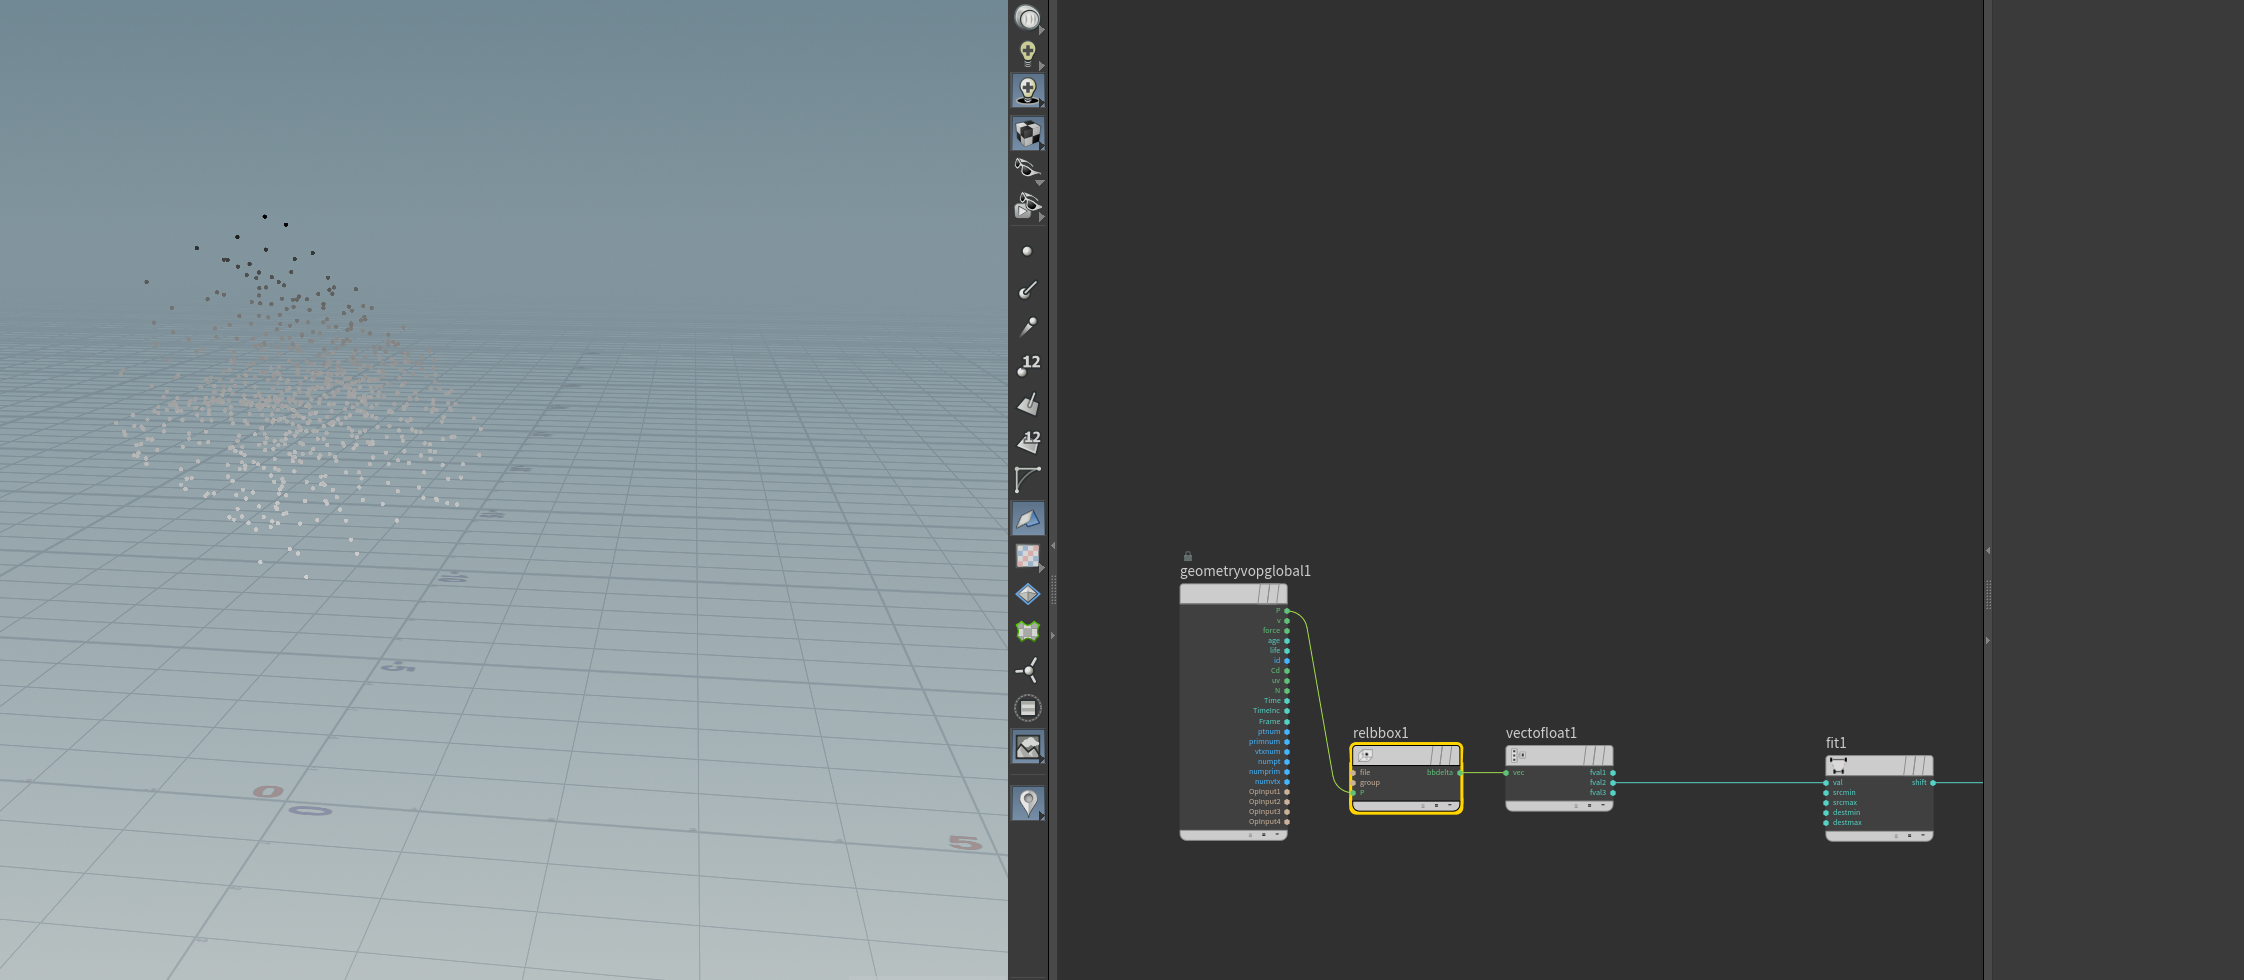The width and height of the screenshot is (2244, 980).
Task: Click rightmost footer button on relbbox1 node
Action: [x=1450, y=805]
